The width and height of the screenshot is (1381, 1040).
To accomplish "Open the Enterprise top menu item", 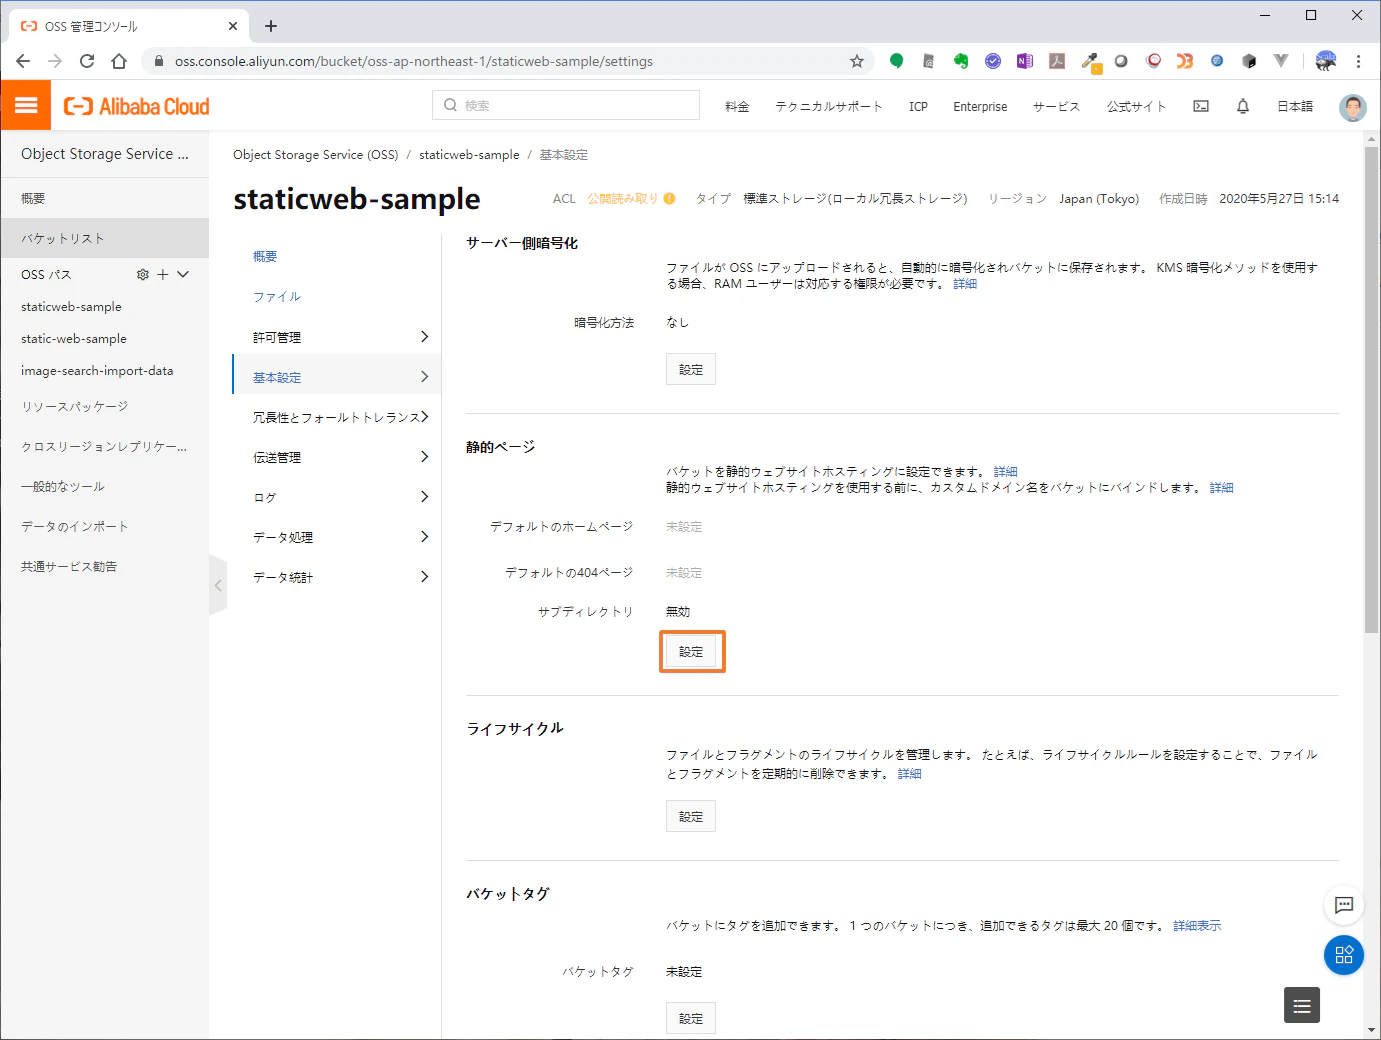I will 980,106.
